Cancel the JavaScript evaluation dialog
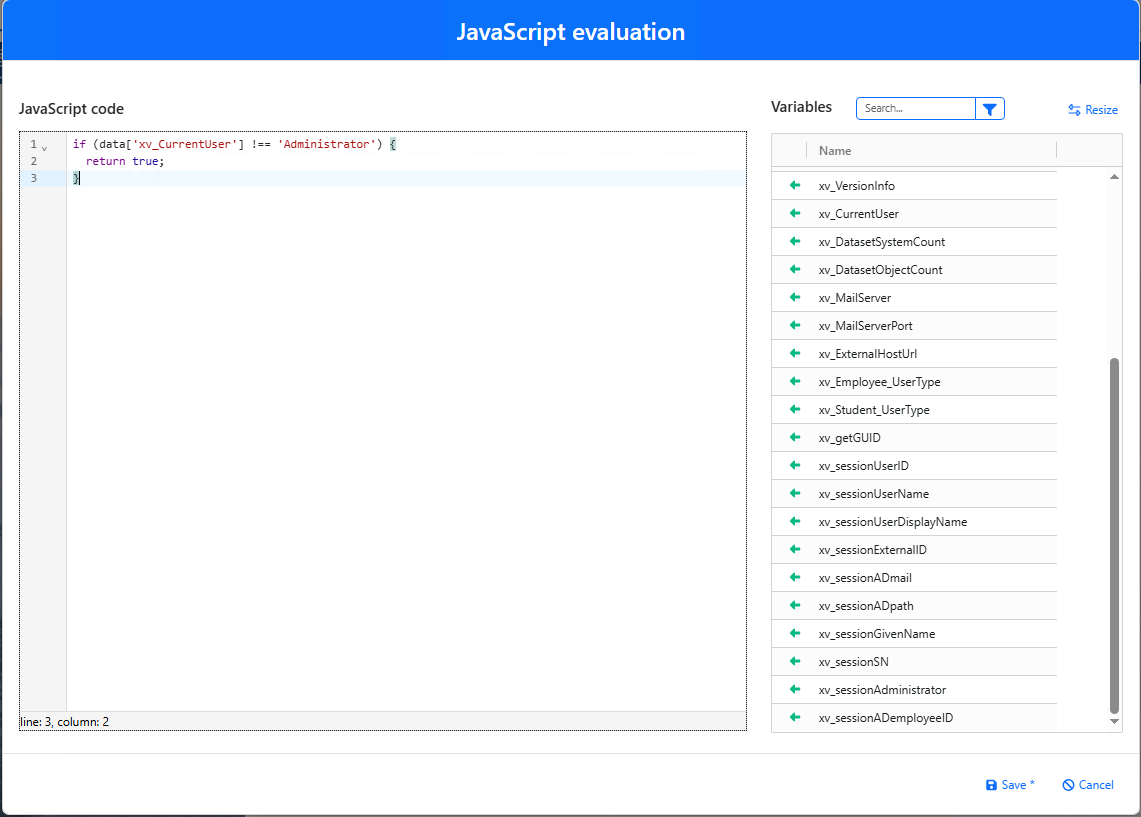1141x817 pixels. tap(1088, 785)
